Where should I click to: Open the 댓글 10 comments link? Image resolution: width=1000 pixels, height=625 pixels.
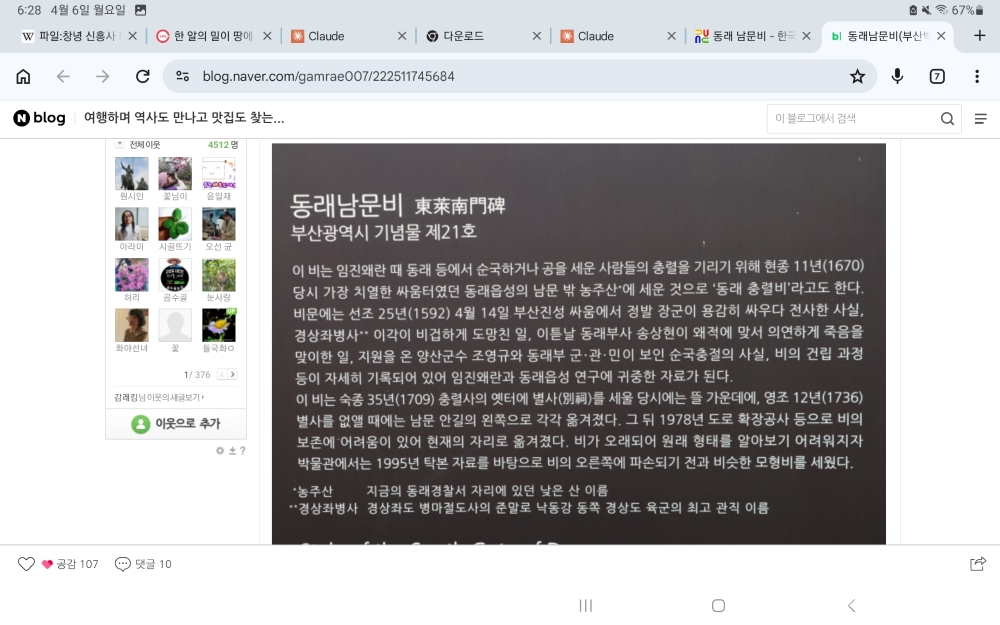point(144,564)
